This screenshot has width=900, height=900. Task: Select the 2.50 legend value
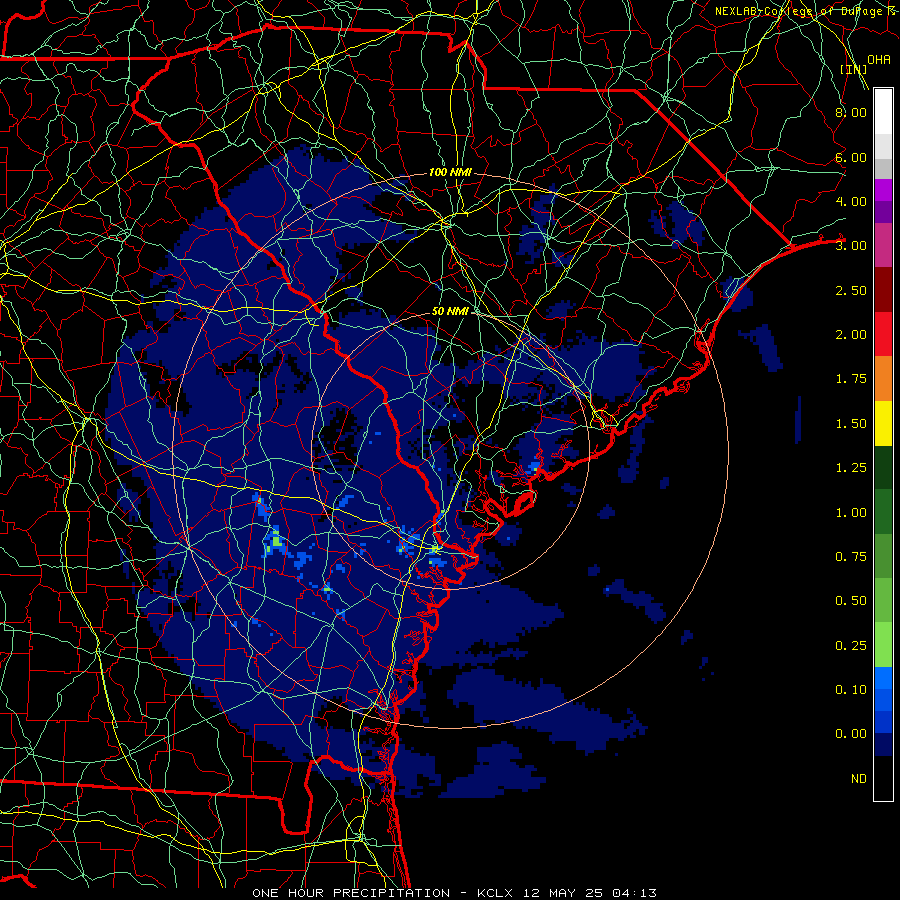click(851, 290)
